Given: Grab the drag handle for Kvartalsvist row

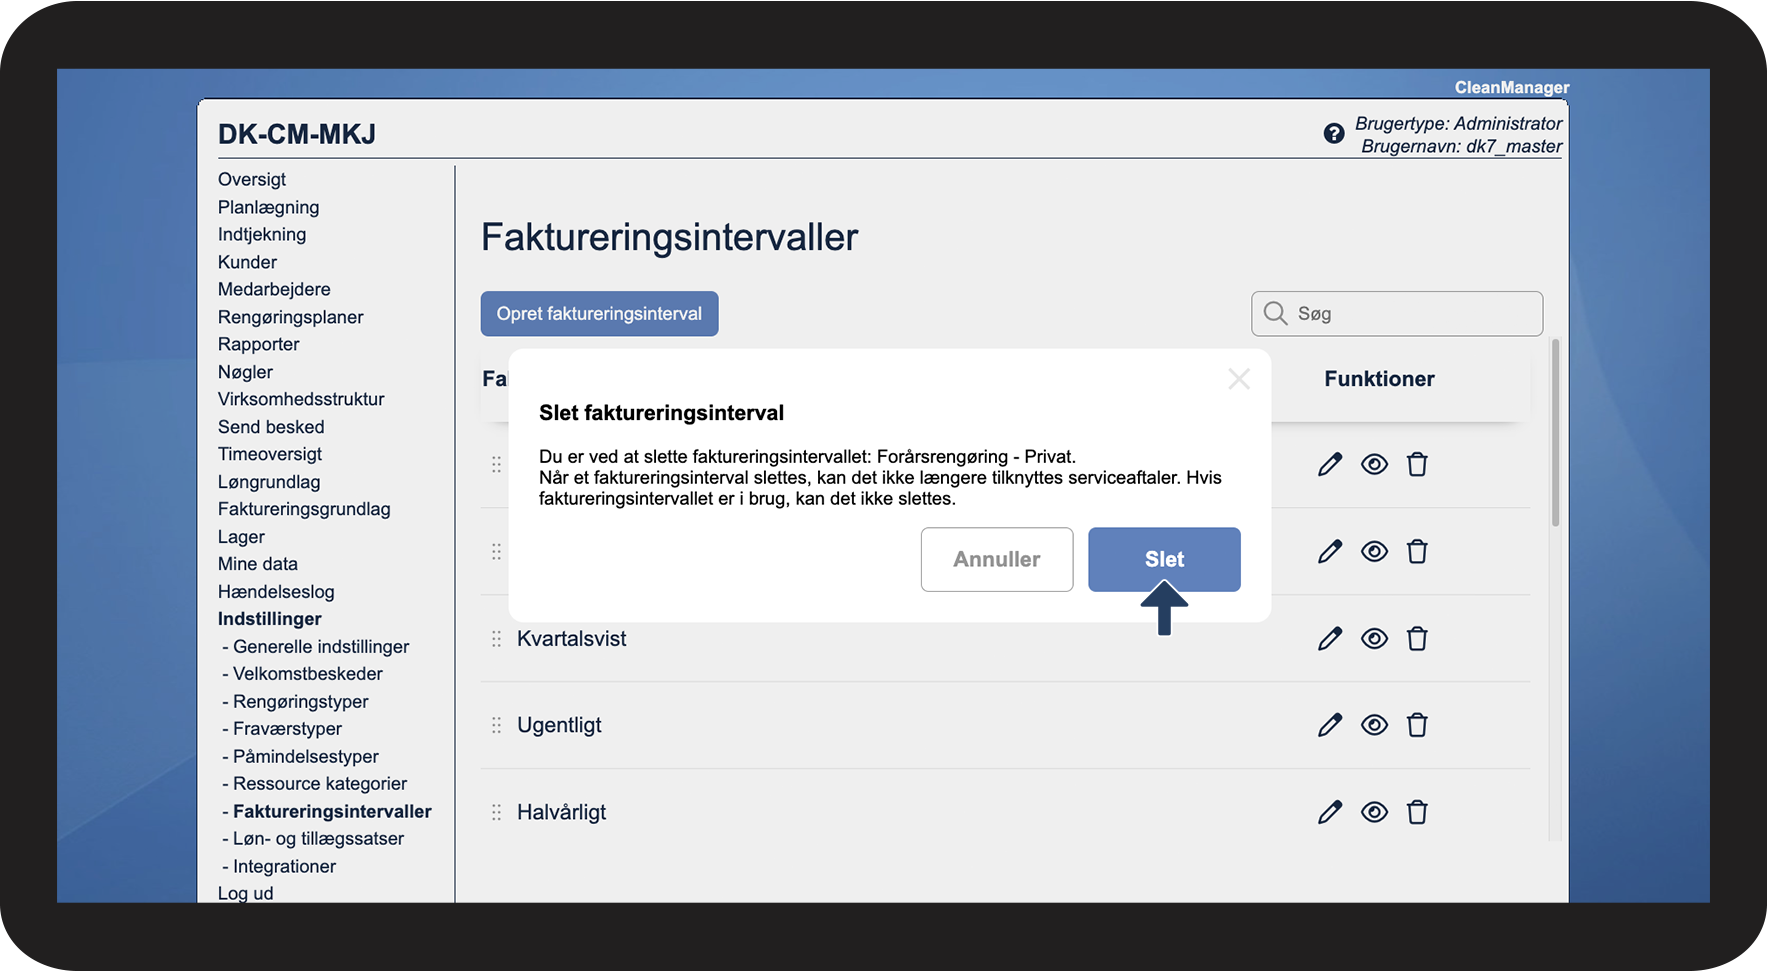Looking at the screenshot, I should tap(496, 638).
